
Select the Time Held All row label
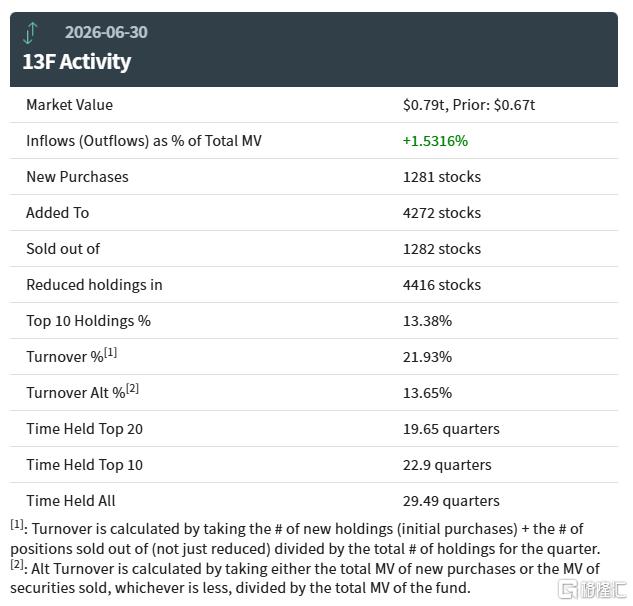[71, 501]
